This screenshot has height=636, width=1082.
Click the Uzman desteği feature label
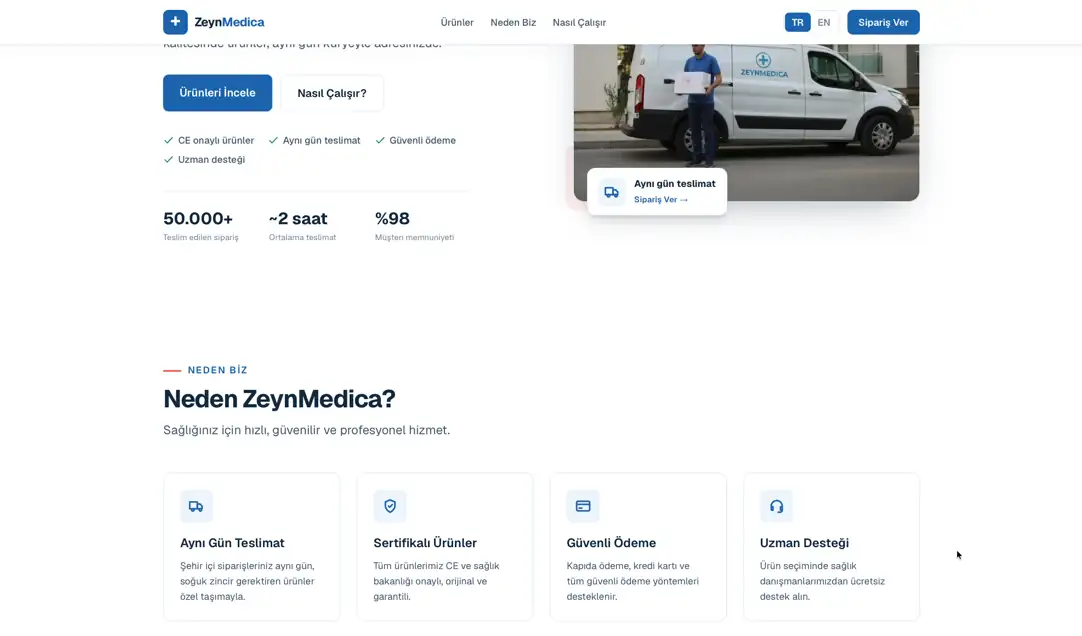click(211, 159)
